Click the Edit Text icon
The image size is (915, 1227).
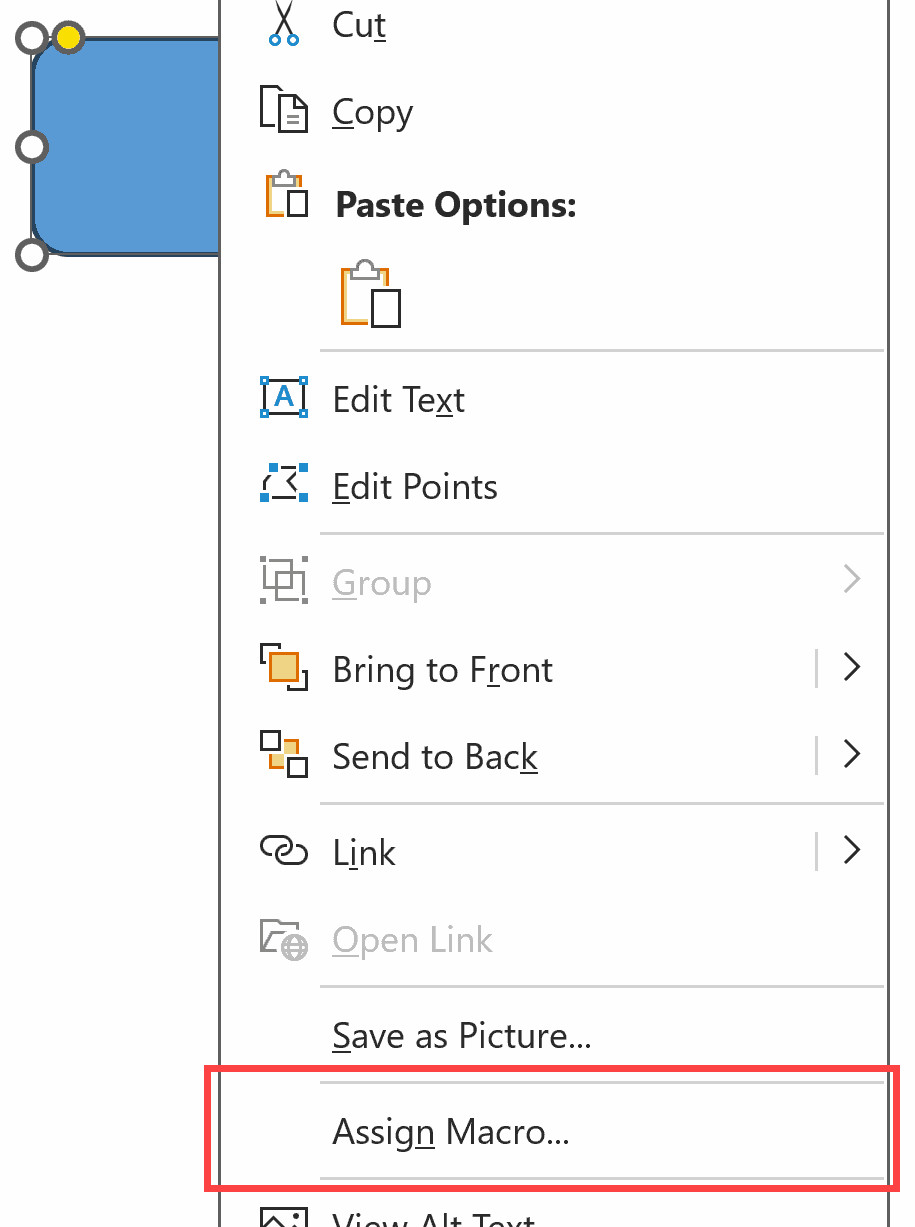[x=283, y=397]
